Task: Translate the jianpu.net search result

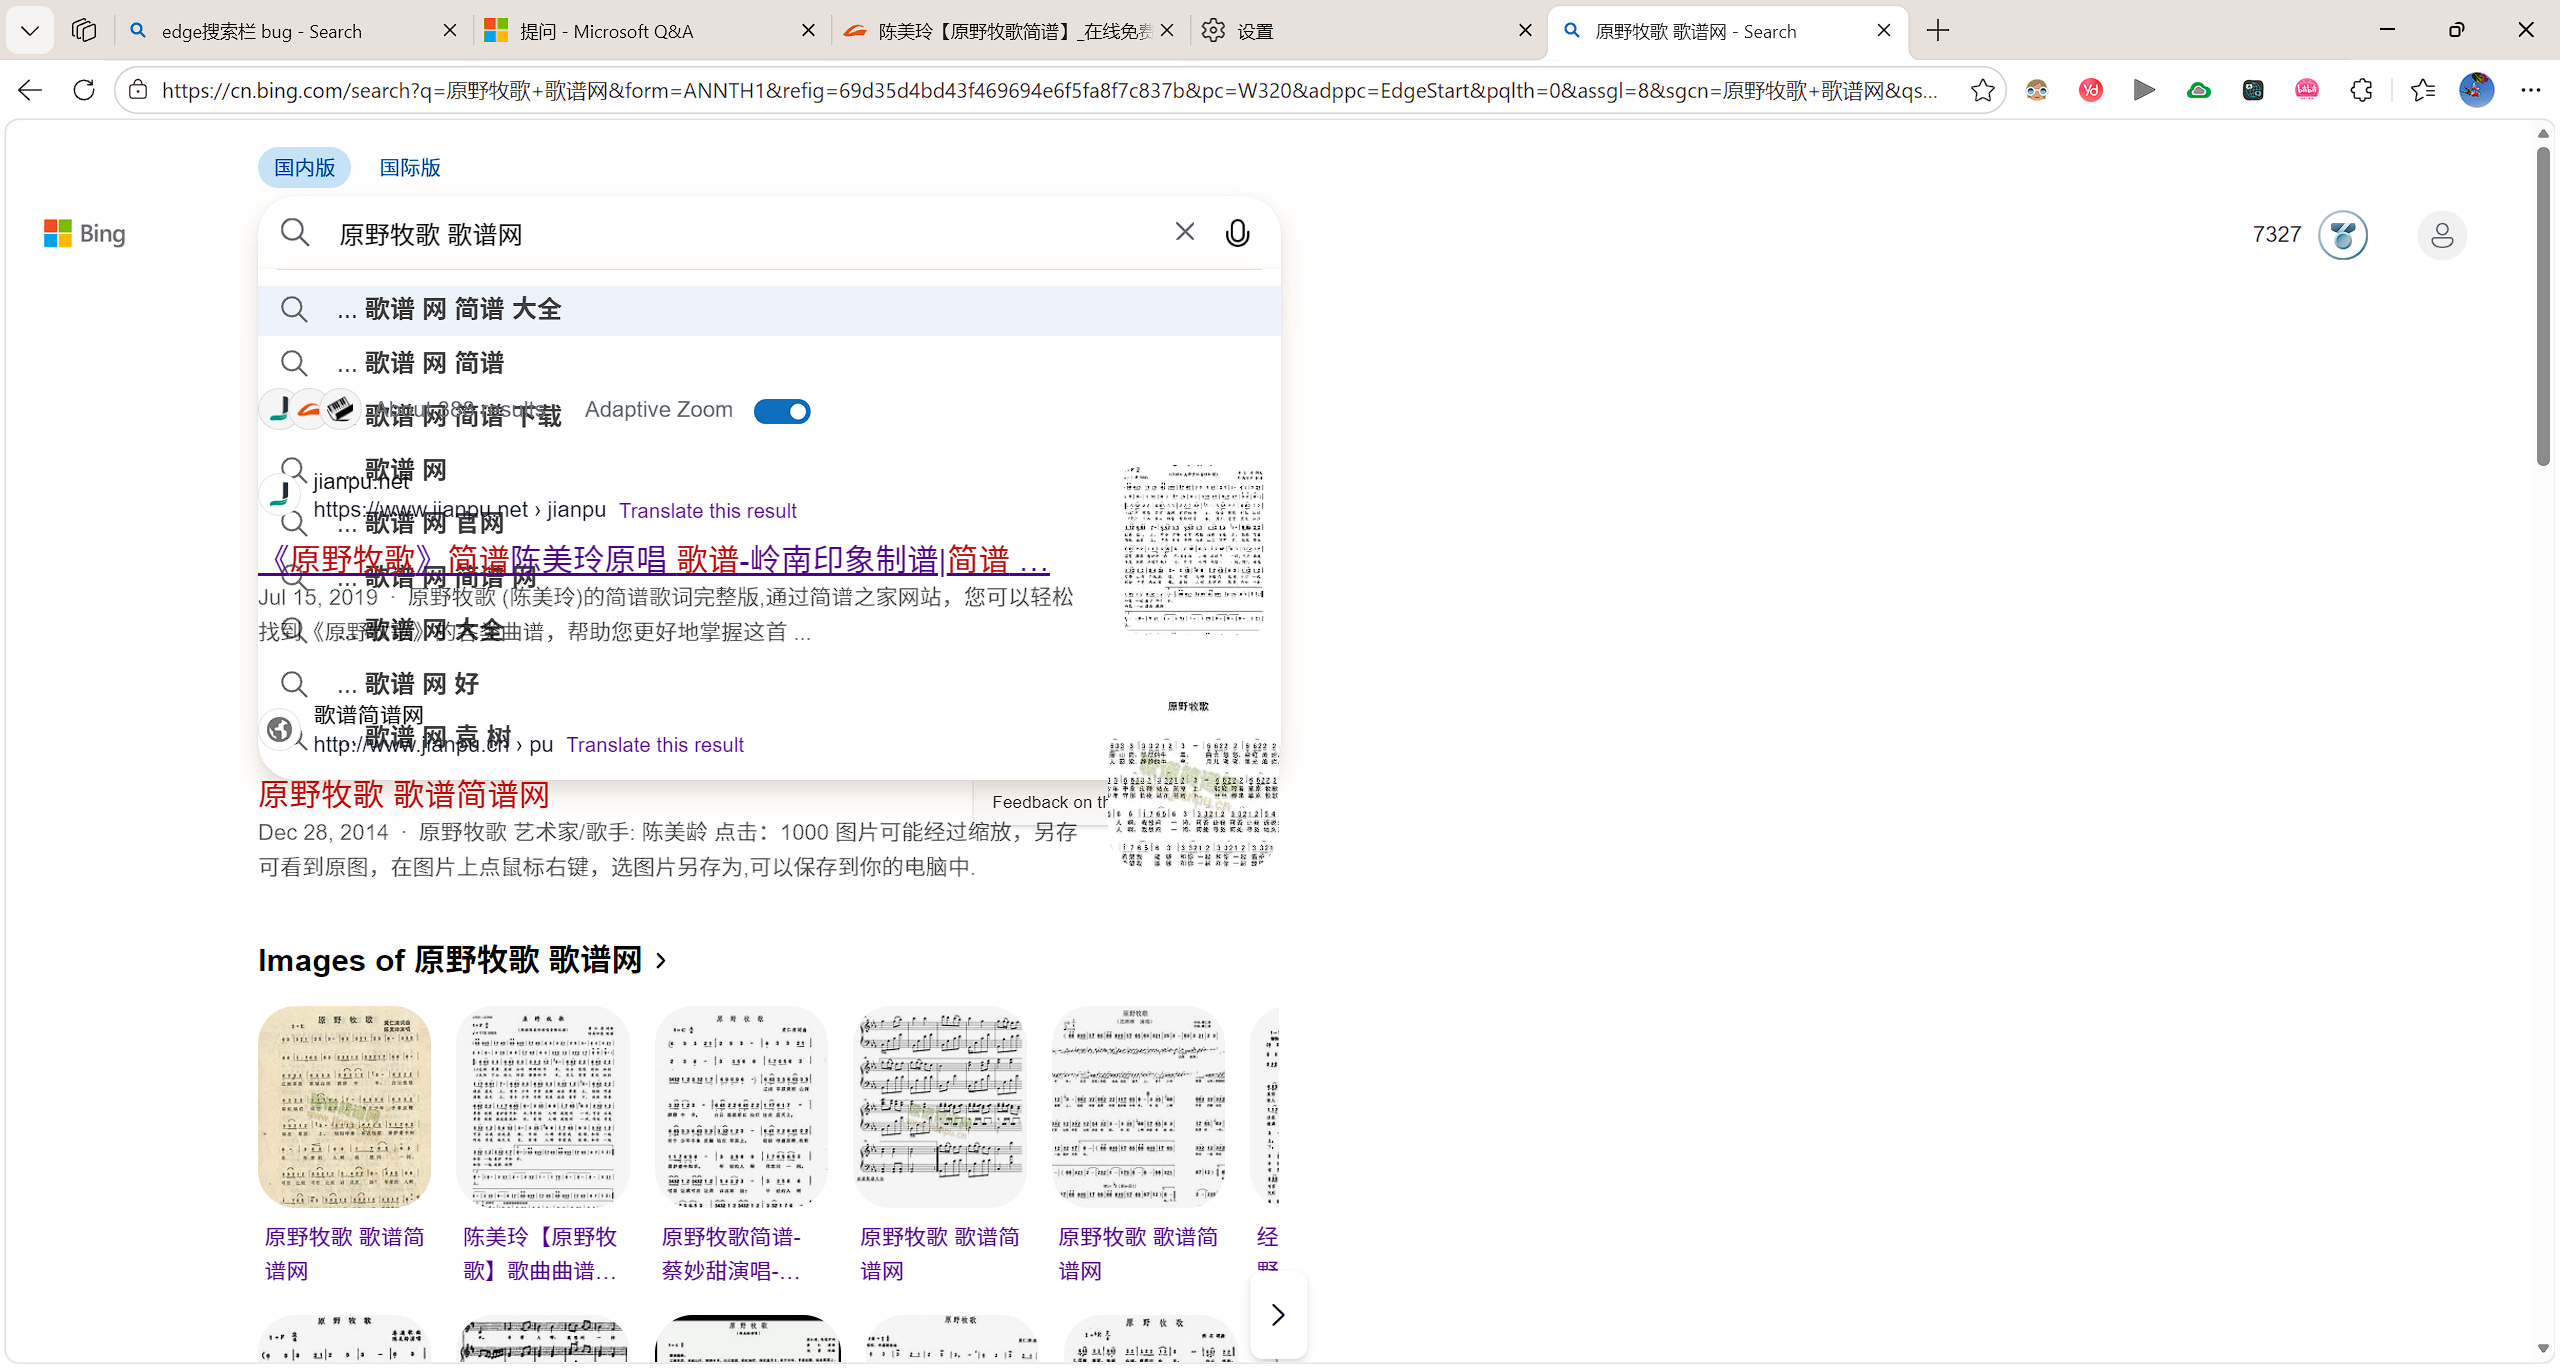Action: pos(708,511)
